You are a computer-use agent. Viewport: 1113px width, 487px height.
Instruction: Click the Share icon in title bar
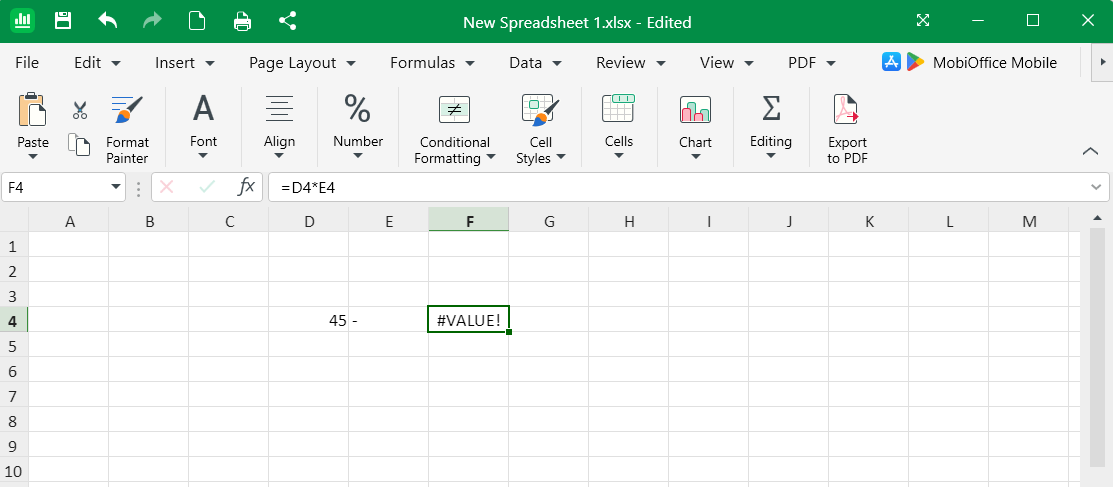[288, 21]
